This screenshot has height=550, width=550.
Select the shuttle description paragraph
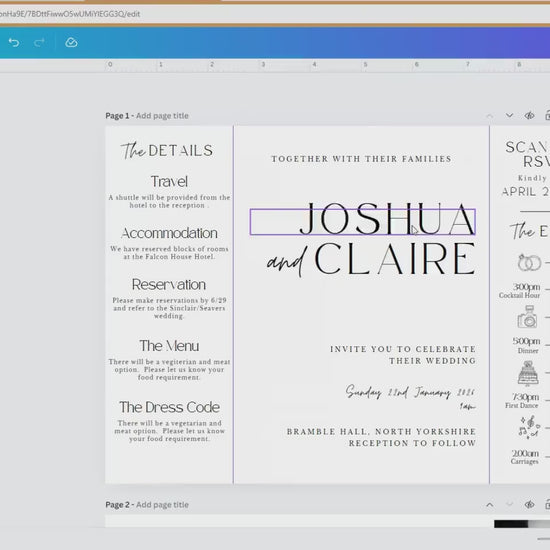(x=169, y=201)
